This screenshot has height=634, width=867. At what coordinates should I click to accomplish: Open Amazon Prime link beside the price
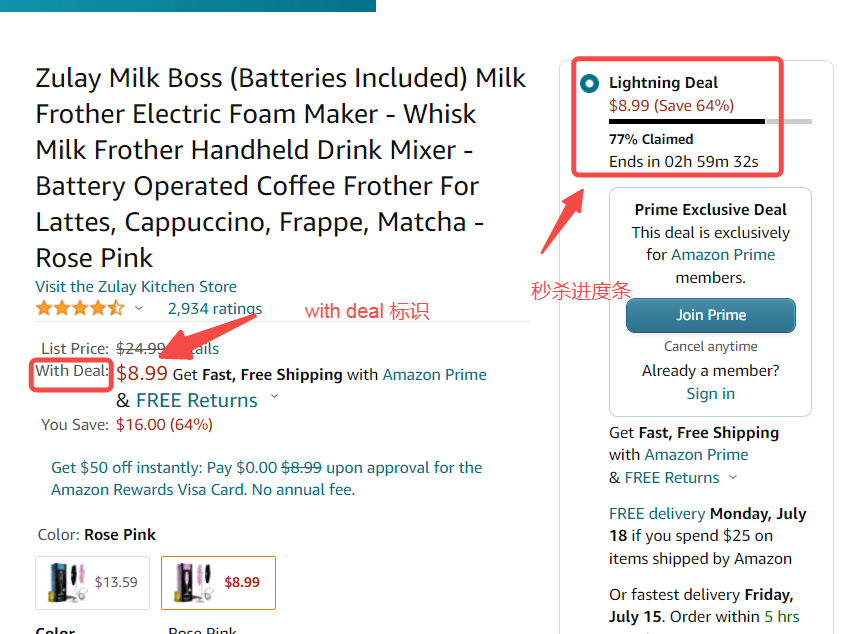click(x=435, y=375)
